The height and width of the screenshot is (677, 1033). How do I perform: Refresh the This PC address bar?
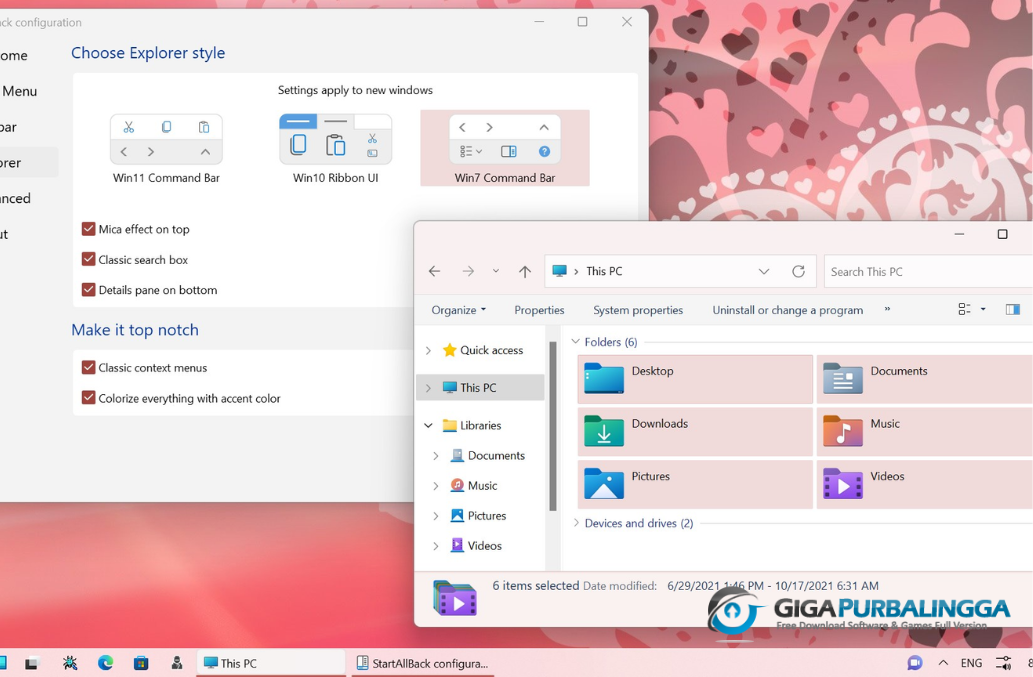pos(798,271)
